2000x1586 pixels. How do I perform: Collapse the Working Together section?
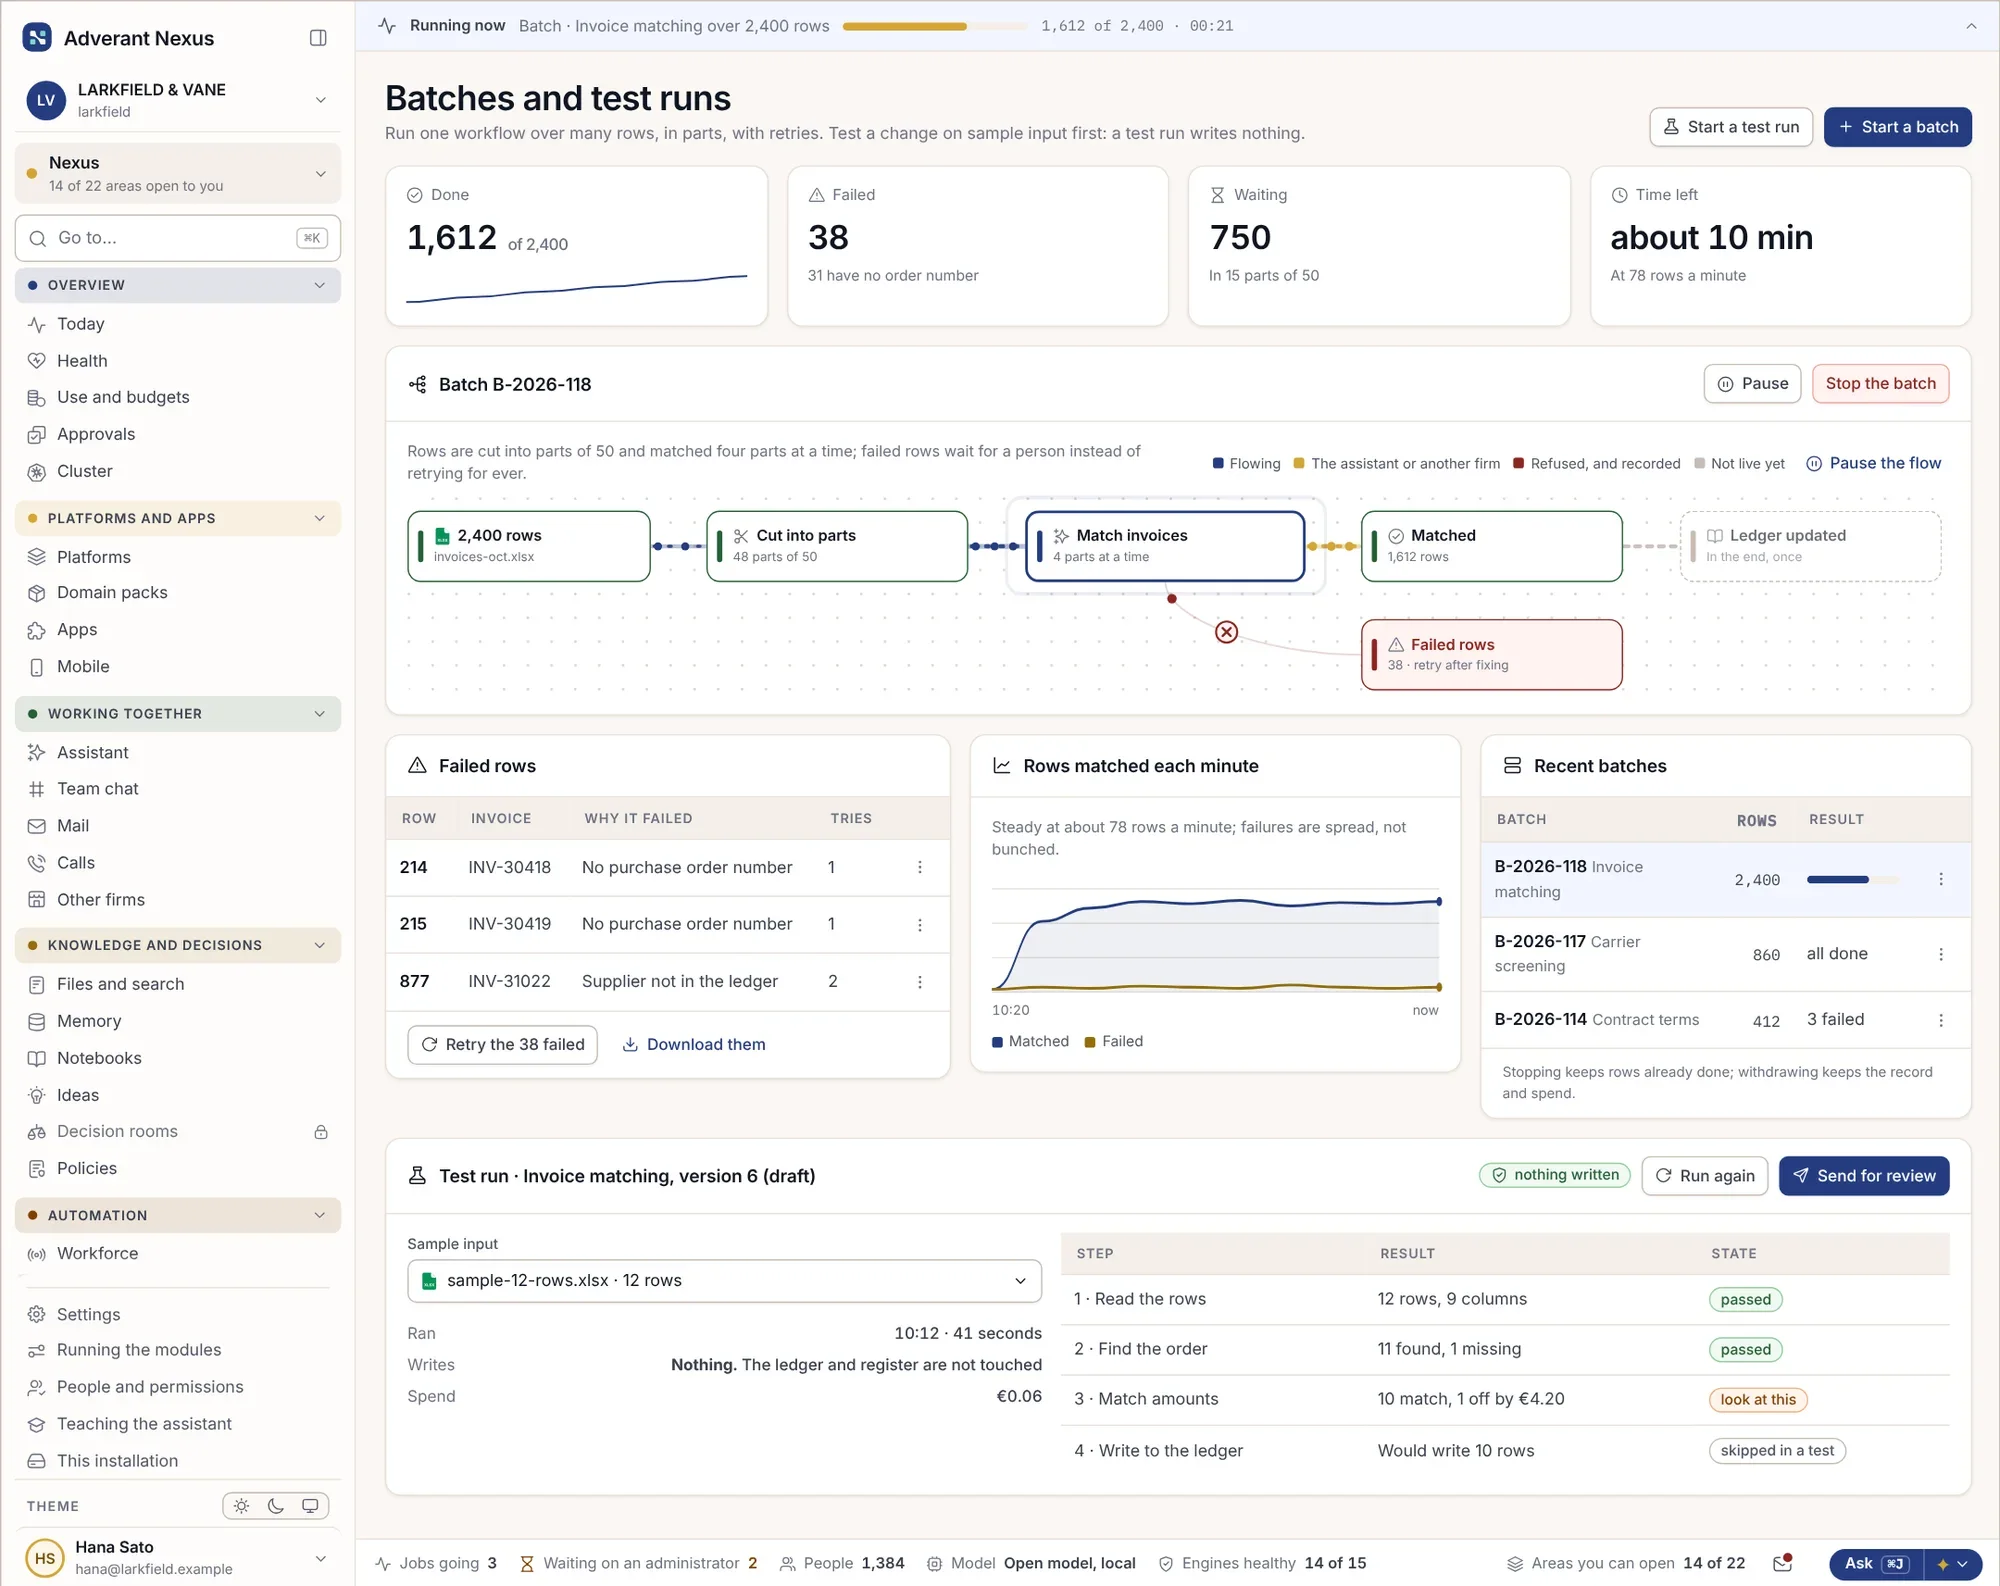pos(178,714)
